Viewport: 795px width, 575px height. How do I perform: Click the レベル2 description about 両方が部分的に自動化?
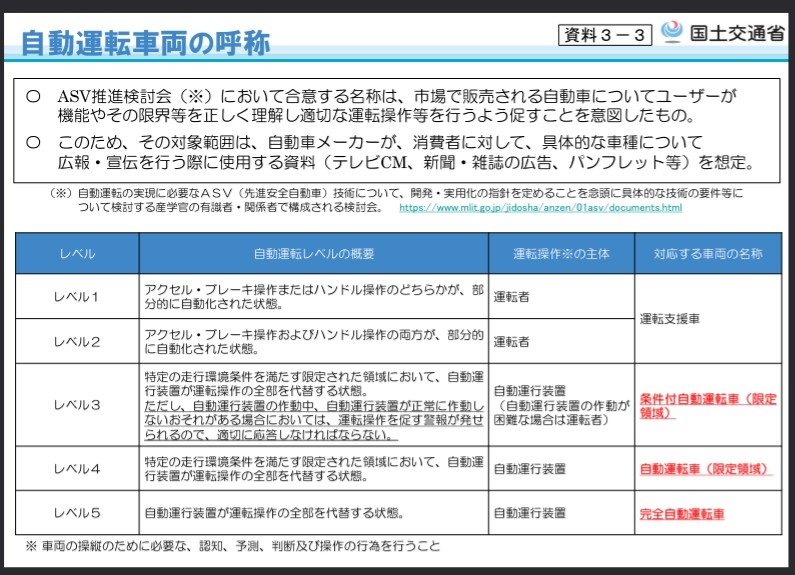314,341
